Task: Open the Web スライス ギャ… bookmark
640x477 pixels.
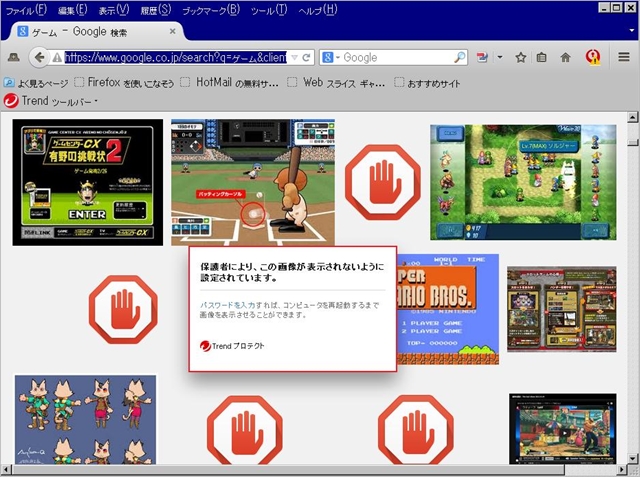Action: click(x=336, y=83)
